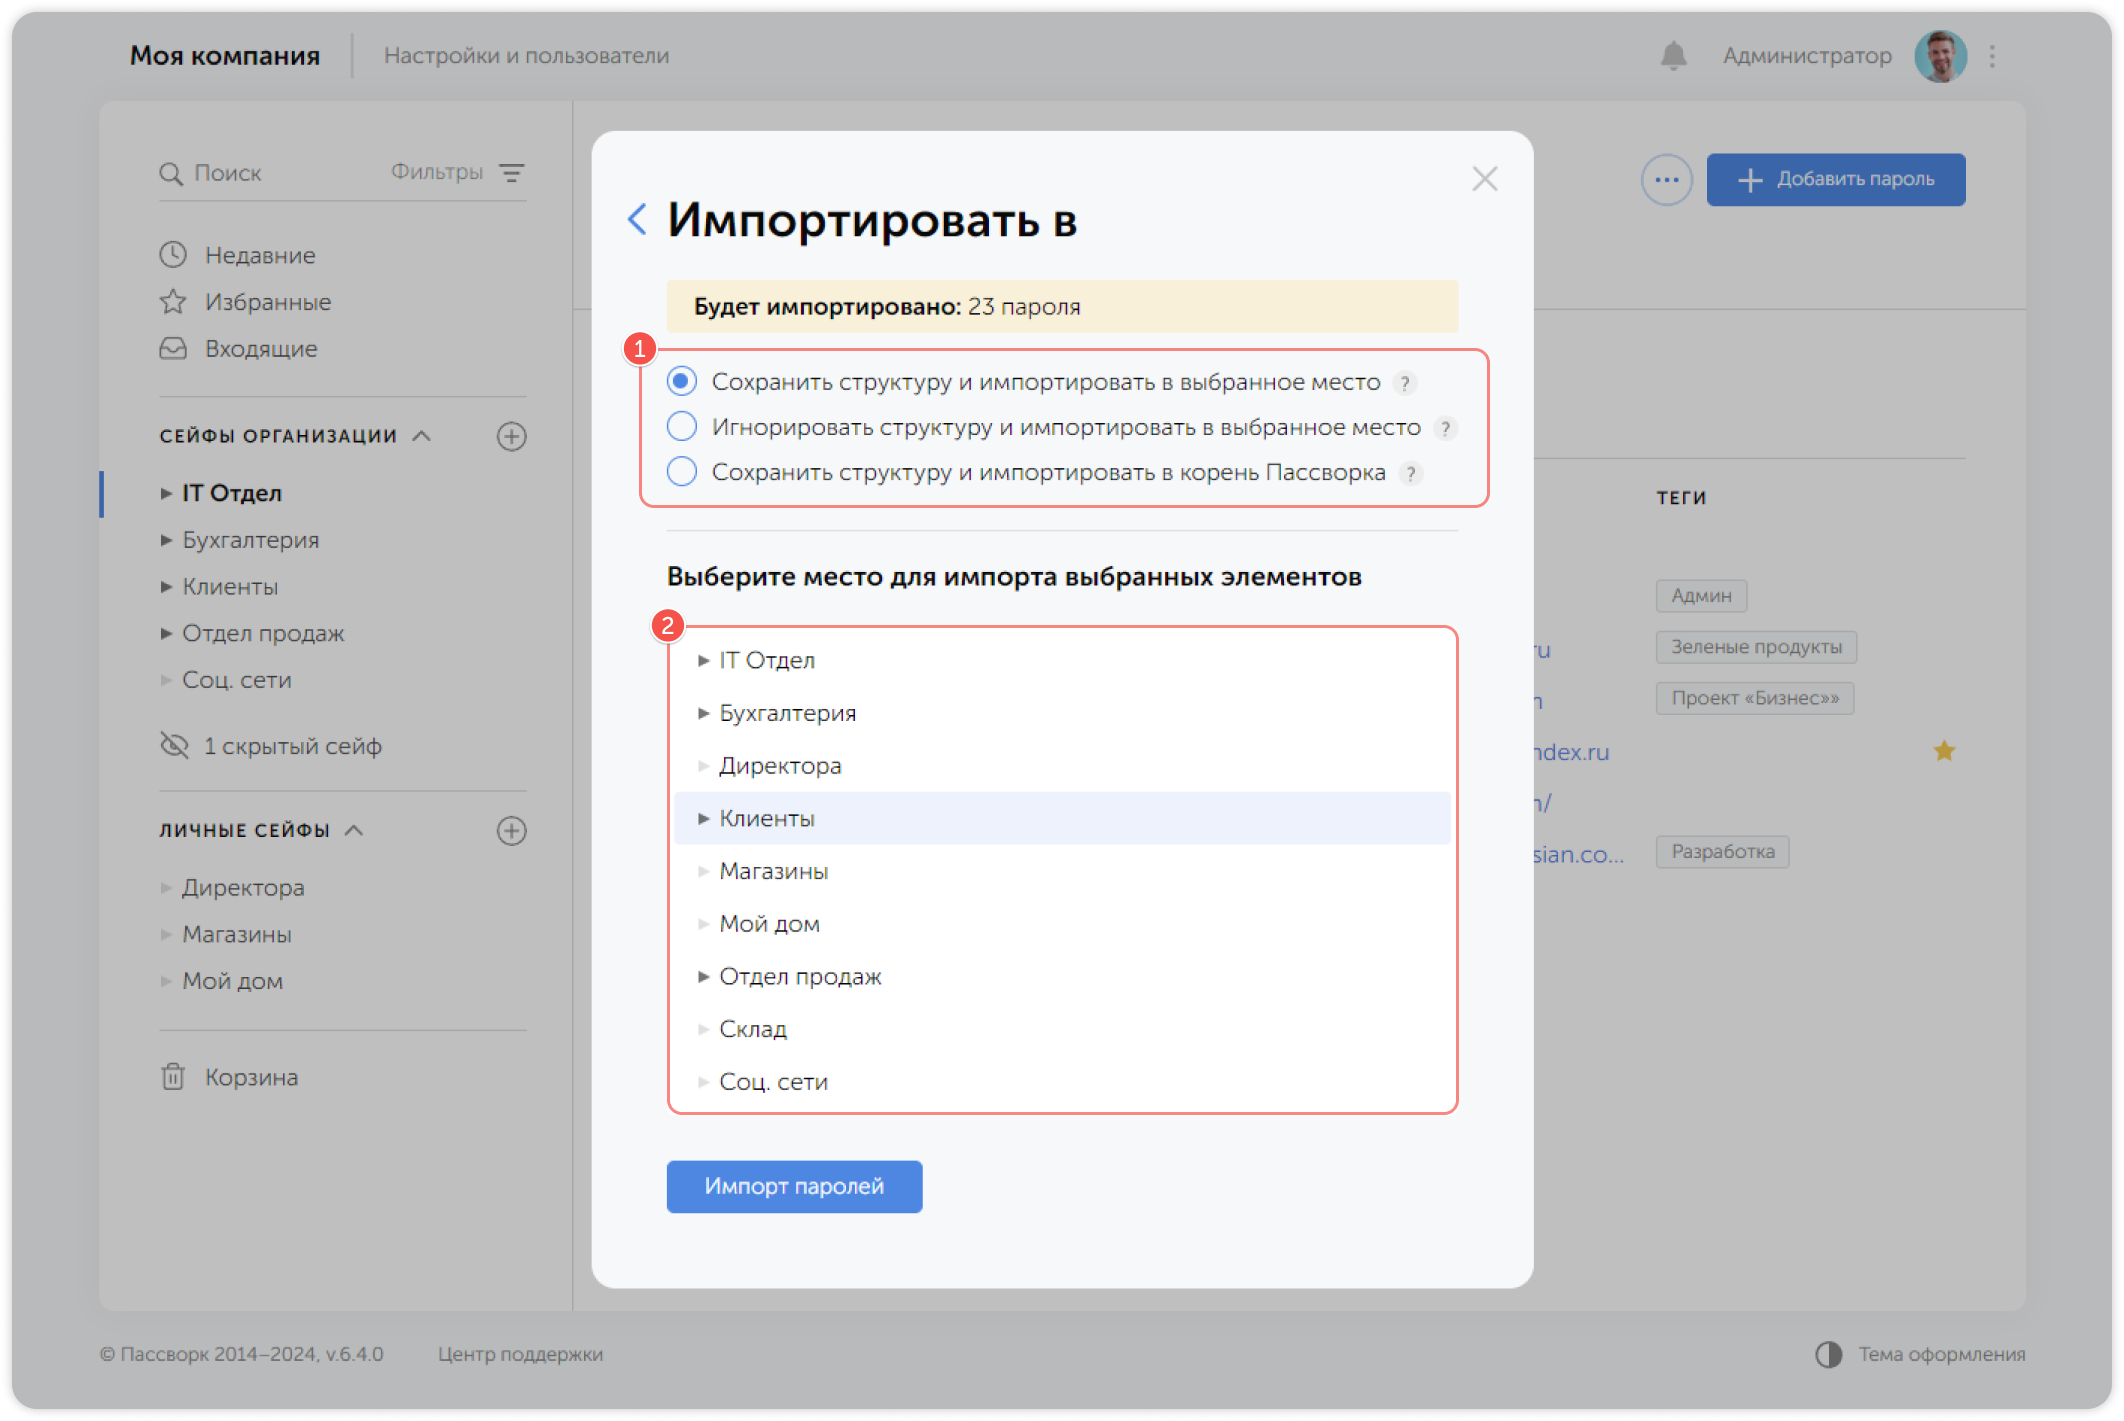Viewport: 2124px width, 1421px height.
Task: Click the hidden vault eye icon
Action: [x=174, y=745]
